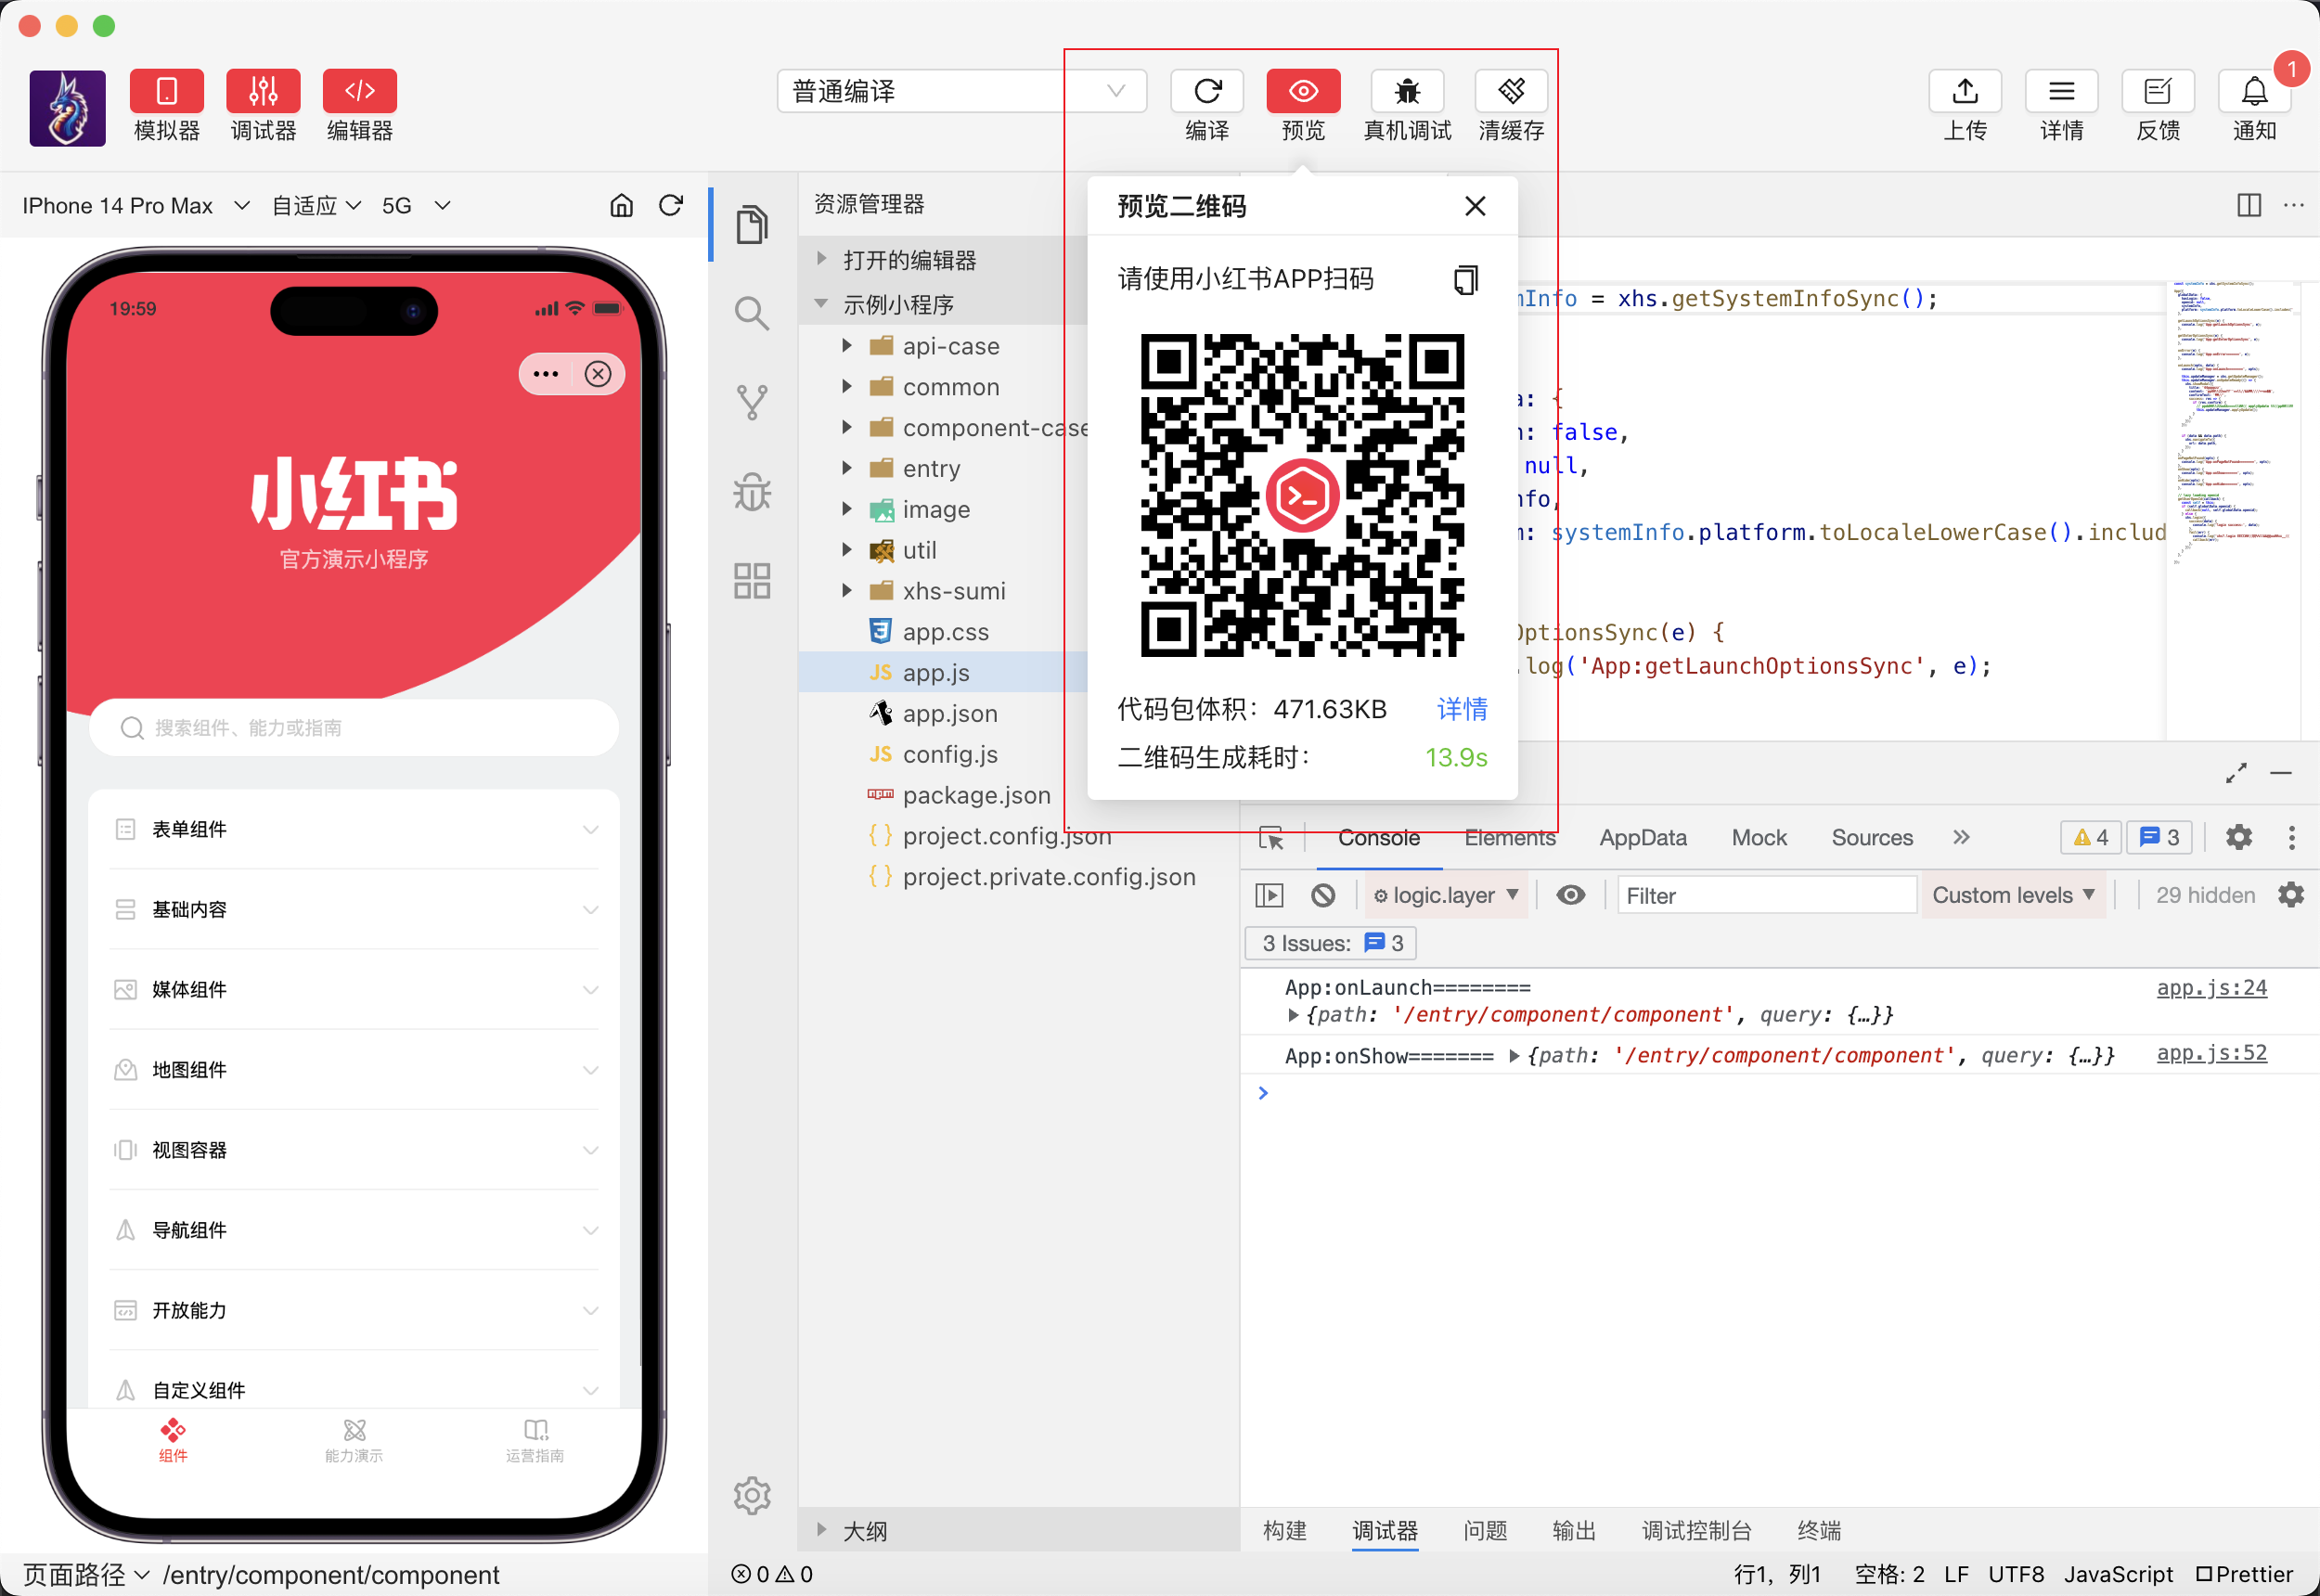Switch to the Mock tab
This screenshot has width=2320, height=1596.
tap(1759, 838)
